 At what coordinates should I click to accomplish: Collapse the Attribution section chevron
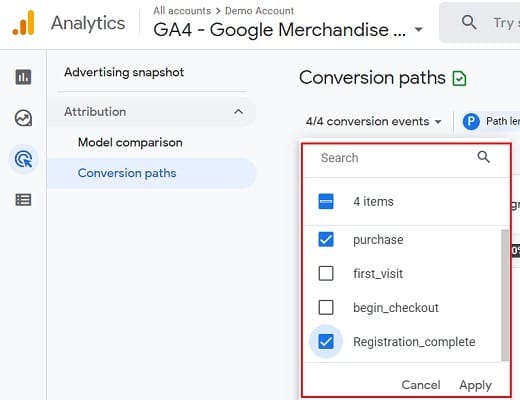point(238,112)
